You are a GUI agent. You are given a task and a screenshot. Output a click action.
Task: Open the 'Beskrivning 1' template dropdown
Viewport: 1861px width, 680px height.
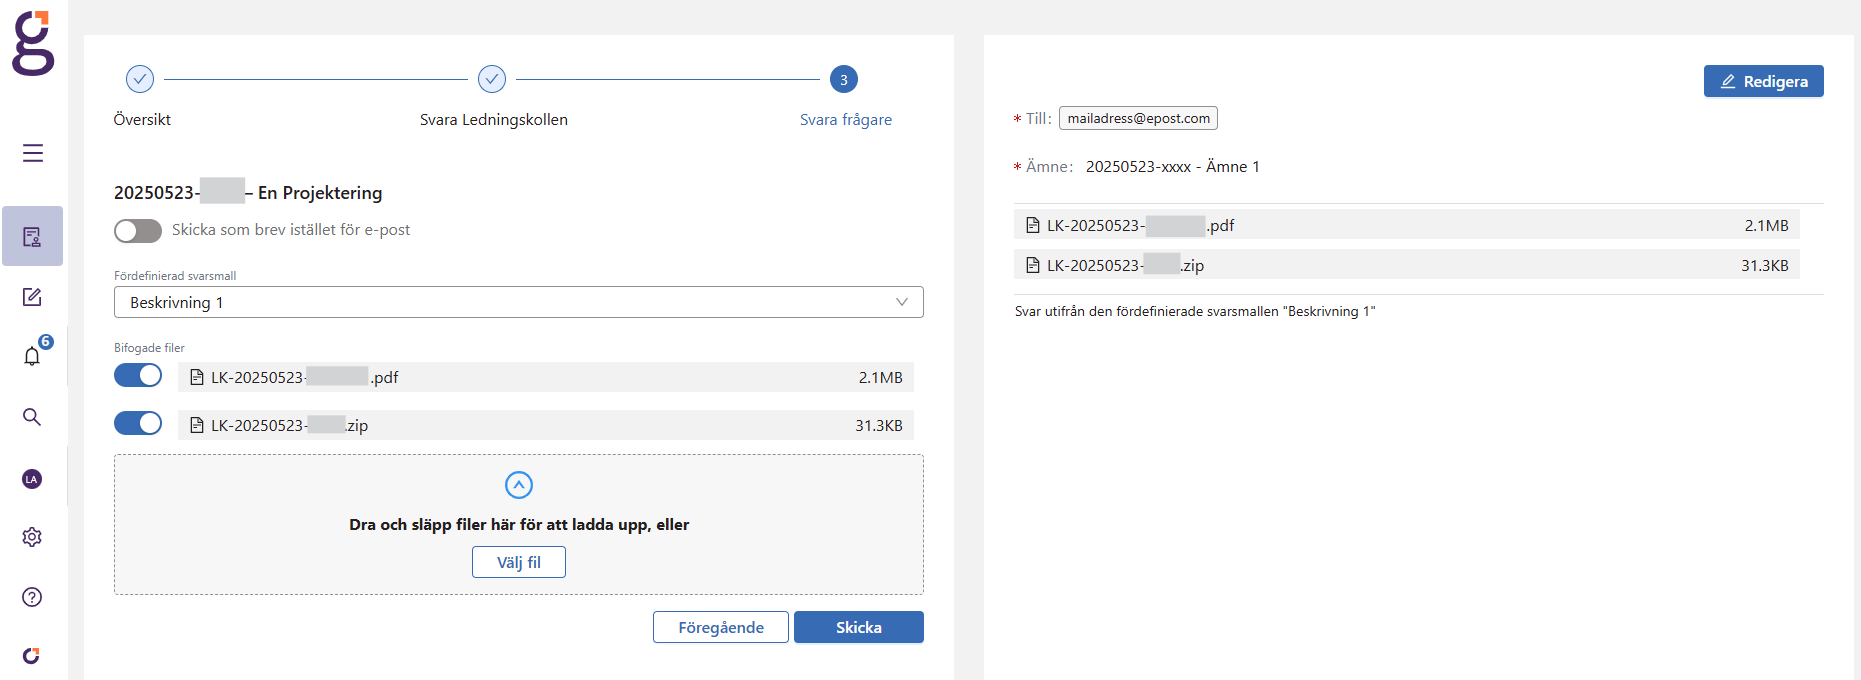pyautogui.click(x=518, y=302)
